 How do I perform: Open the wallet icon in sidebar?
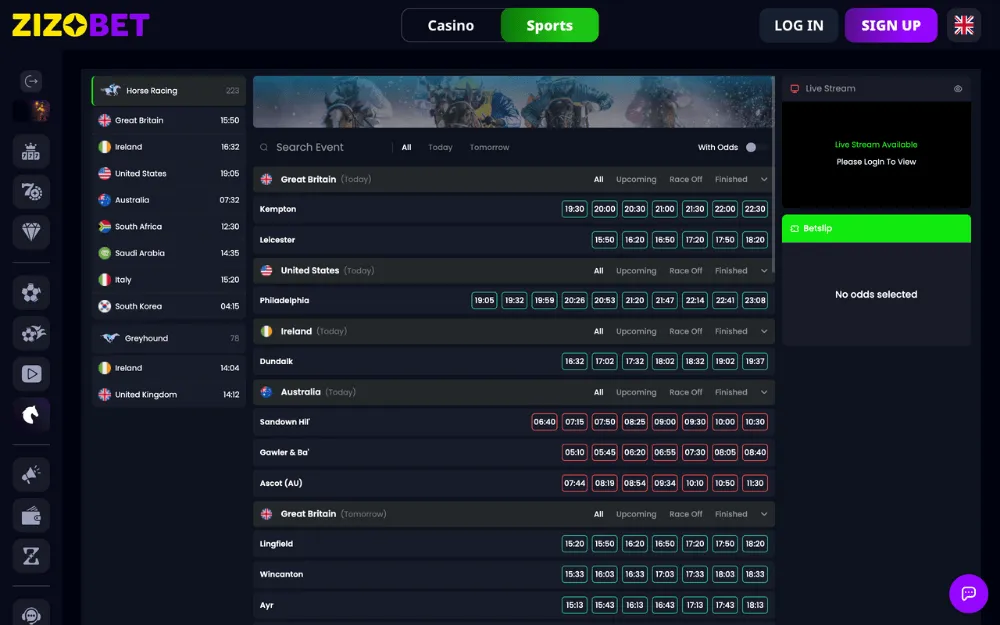point(31,515)
